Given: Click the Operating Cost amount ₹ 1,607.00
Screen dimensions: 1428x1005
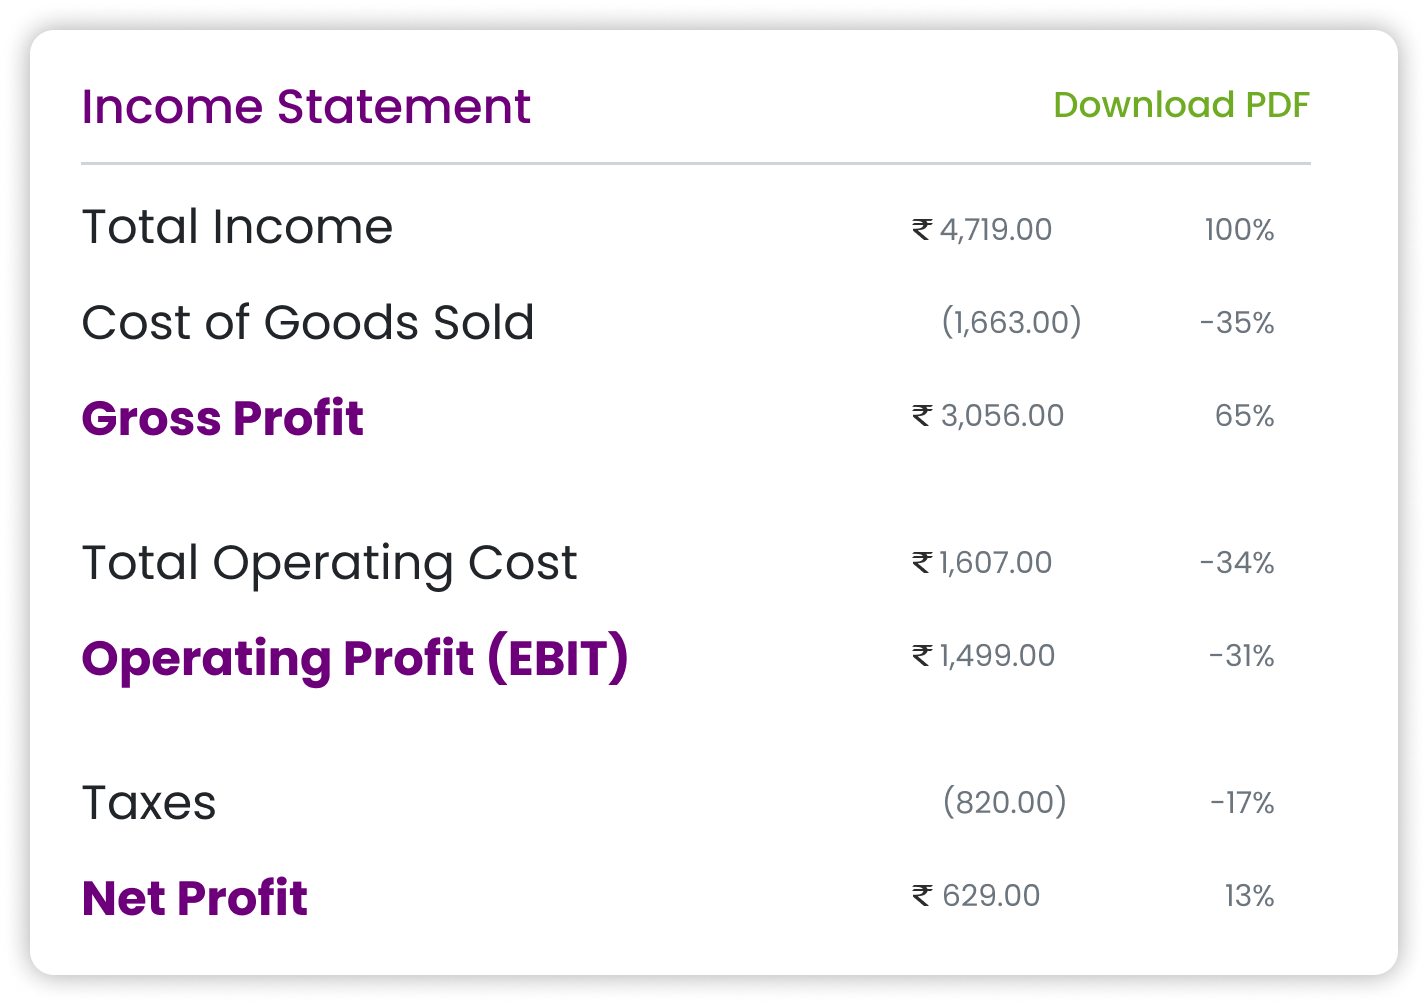Looking at the screenshot, I should [982, 563].
